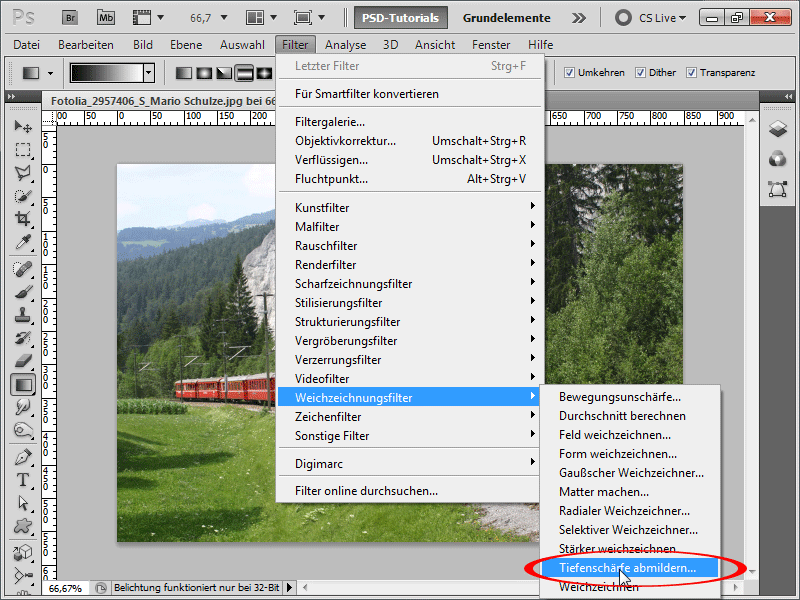Image resolution: width=800 pixels, height=600 pixels.
Task: Open status bar info flyout arrow
Action: [290, 588]
